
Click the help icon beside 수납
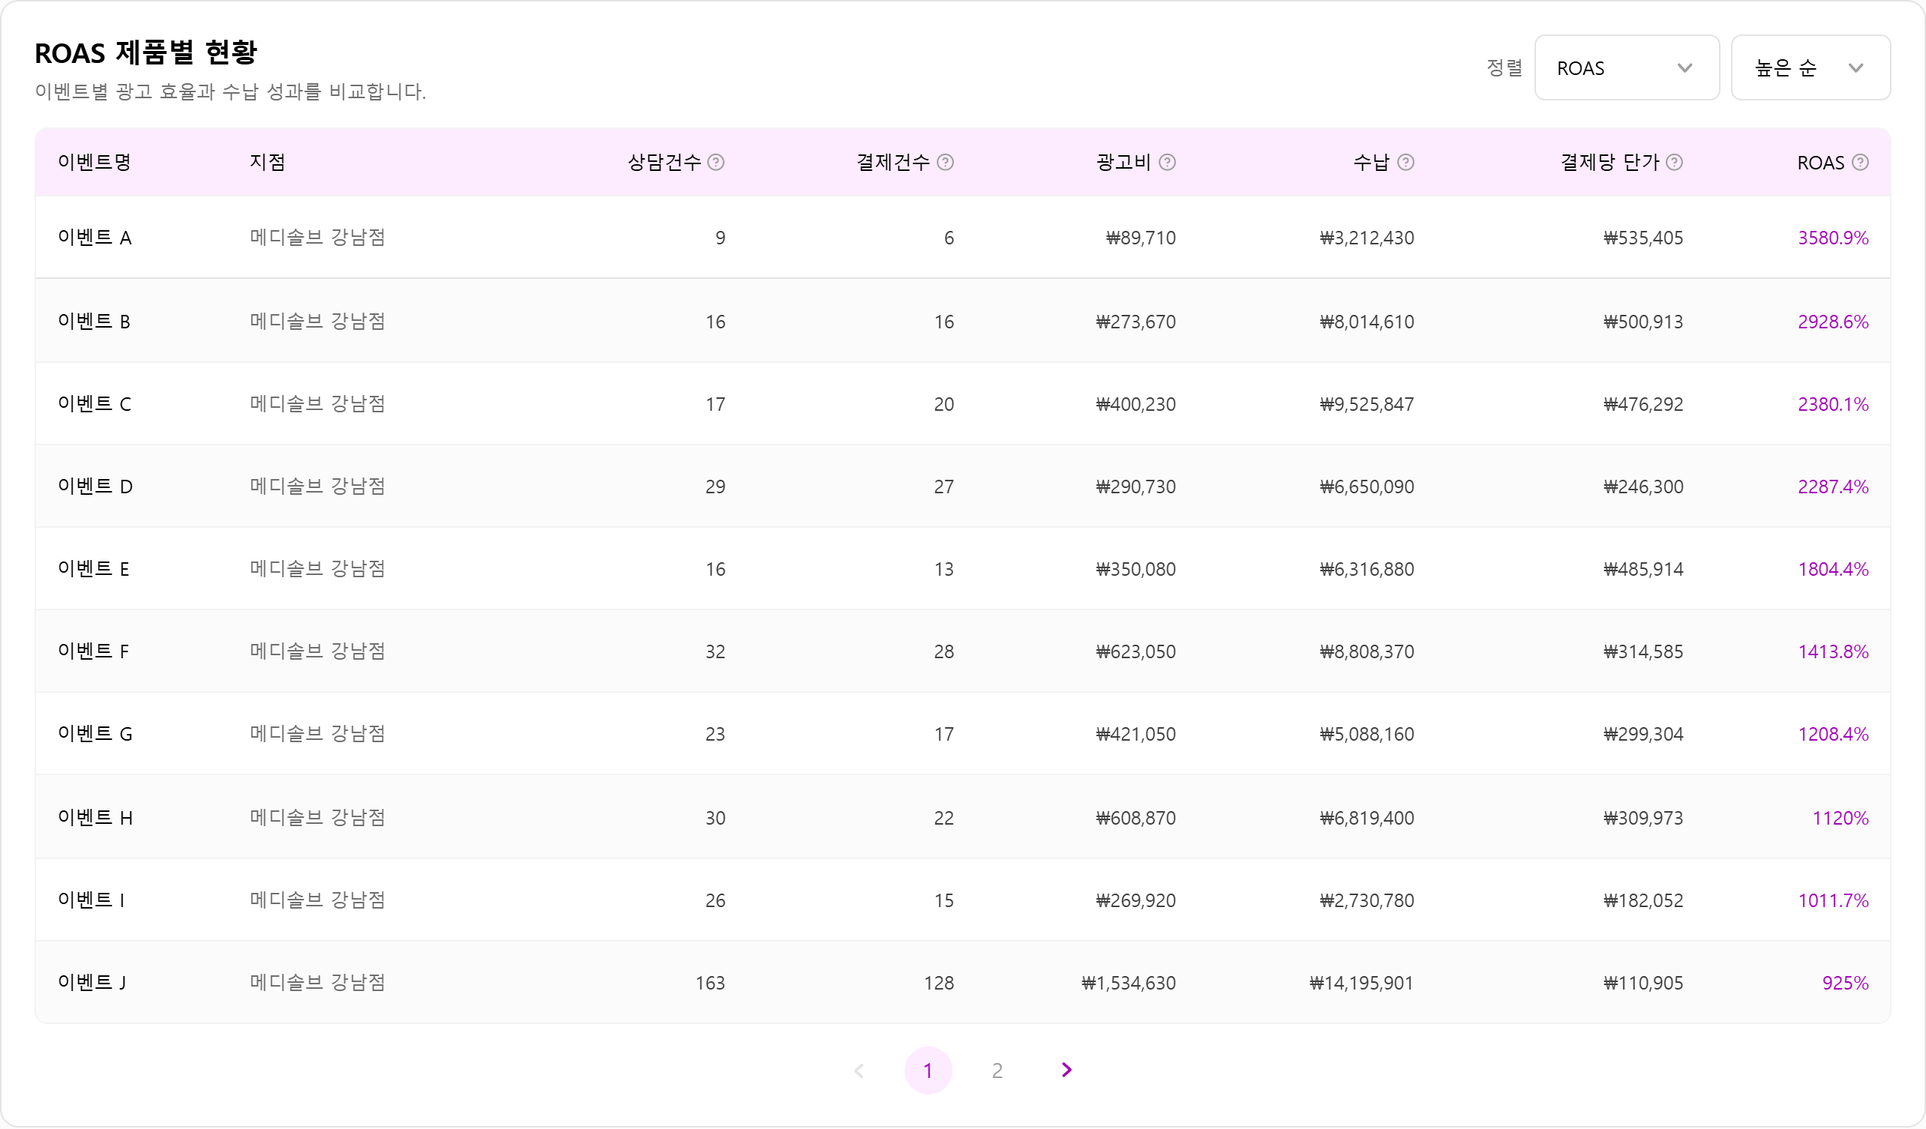(x=1406, y=162)
